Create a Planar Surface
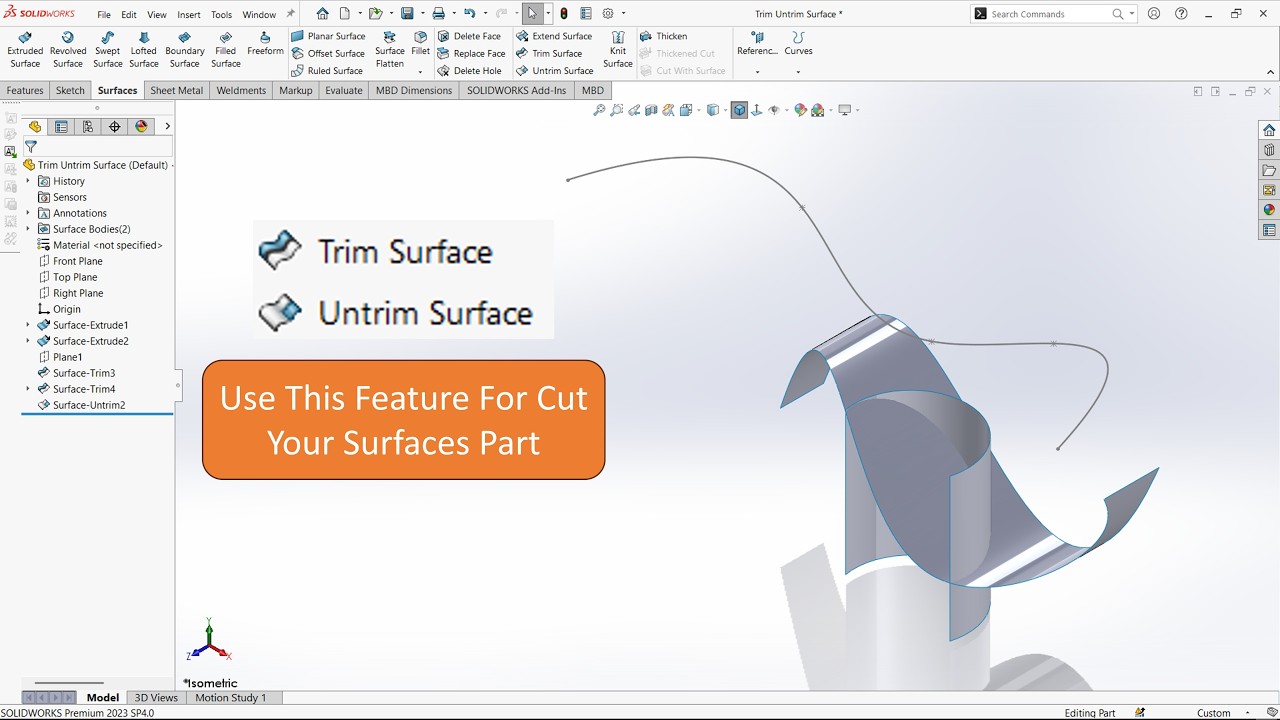 328,36
